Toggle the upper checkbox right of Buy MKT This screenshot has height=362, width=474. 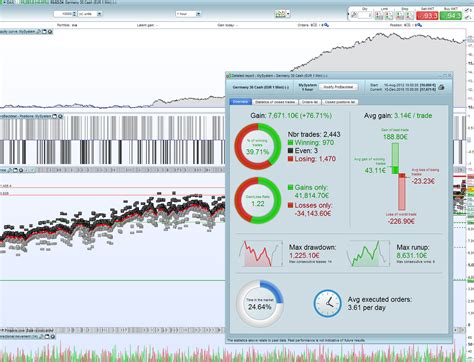click(466, 11)
